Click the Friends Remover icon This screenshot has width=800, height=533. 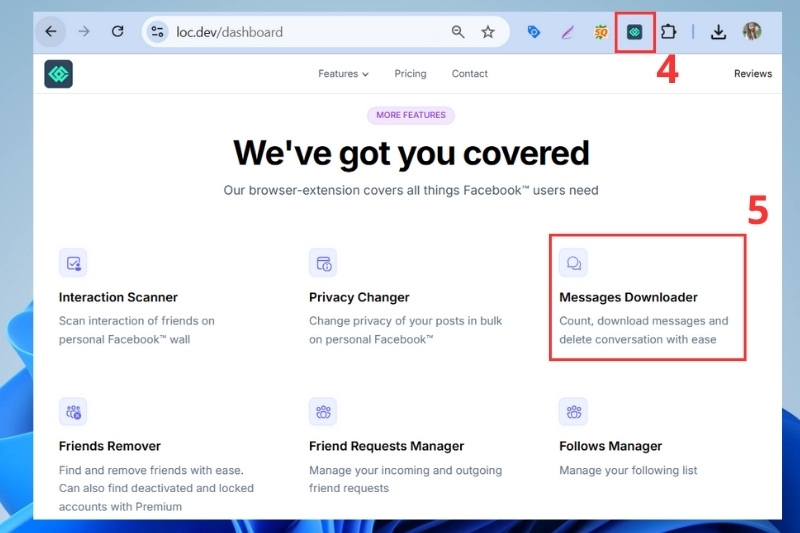click(73, 412)
